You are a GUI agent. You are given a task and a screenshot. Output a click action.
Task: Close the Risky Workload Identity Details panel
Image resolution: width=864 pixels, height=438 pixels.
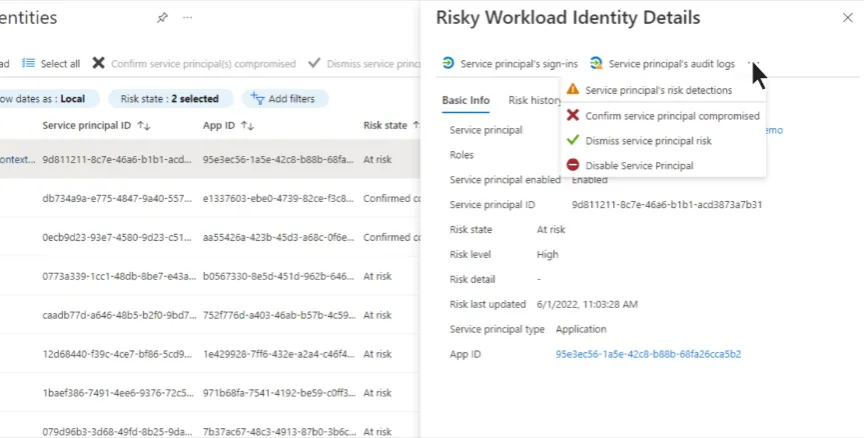tap(847, 18)
